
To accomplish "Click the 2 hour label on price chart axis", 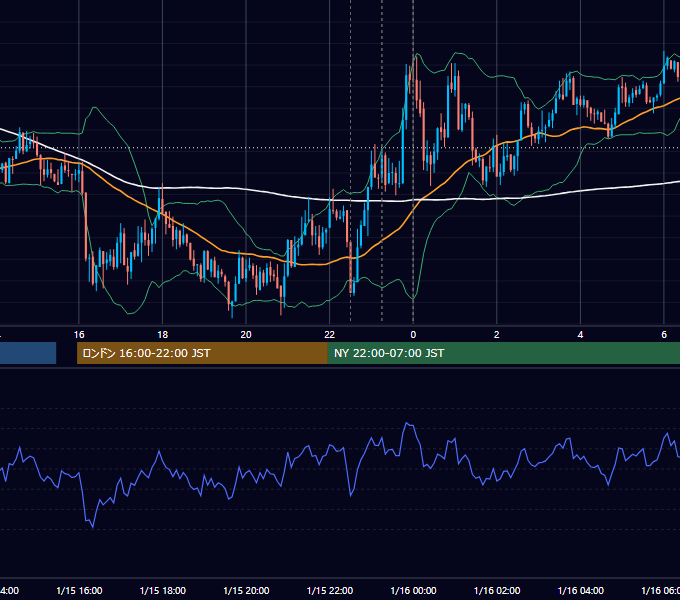I will coord(497,334).
